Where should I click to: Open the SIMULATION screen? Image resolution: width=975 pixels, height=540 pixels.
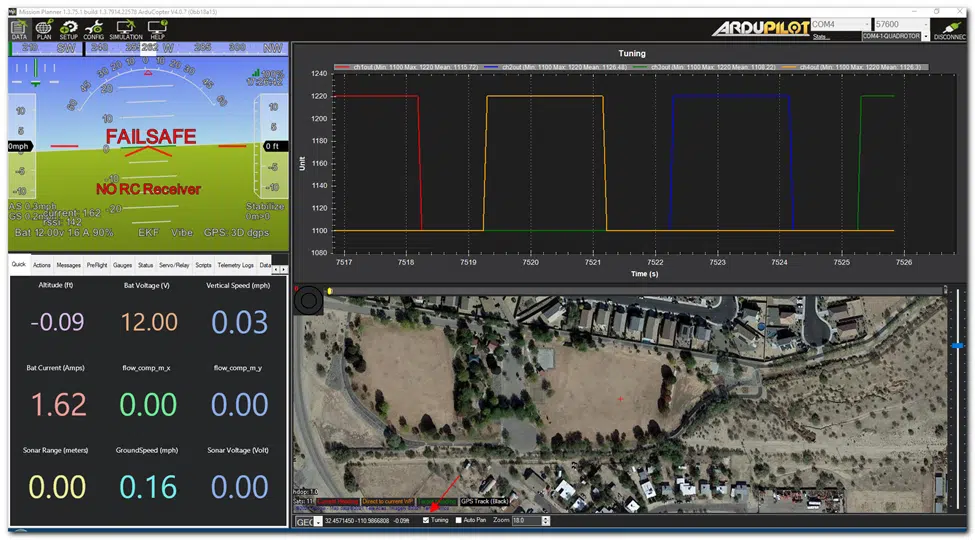click(126, 29)
